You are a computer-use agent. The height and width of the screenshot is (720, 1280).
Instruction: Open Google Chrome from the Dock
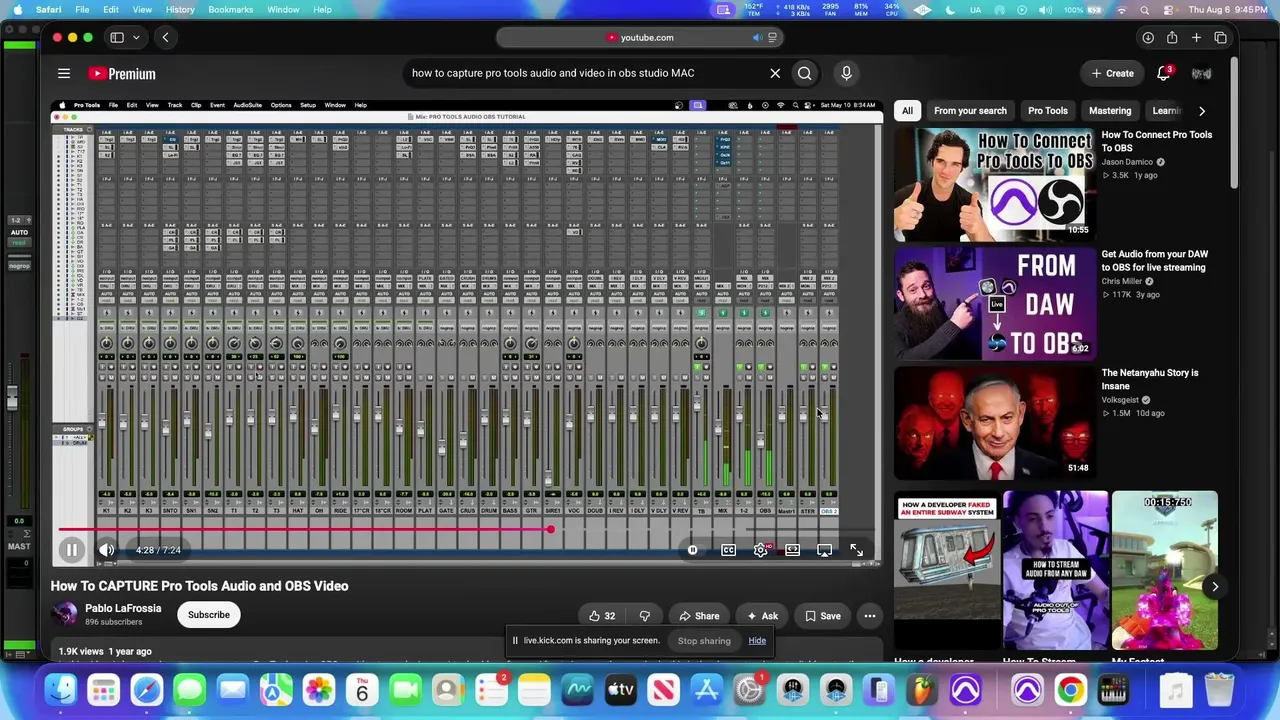coord(1070,690)
